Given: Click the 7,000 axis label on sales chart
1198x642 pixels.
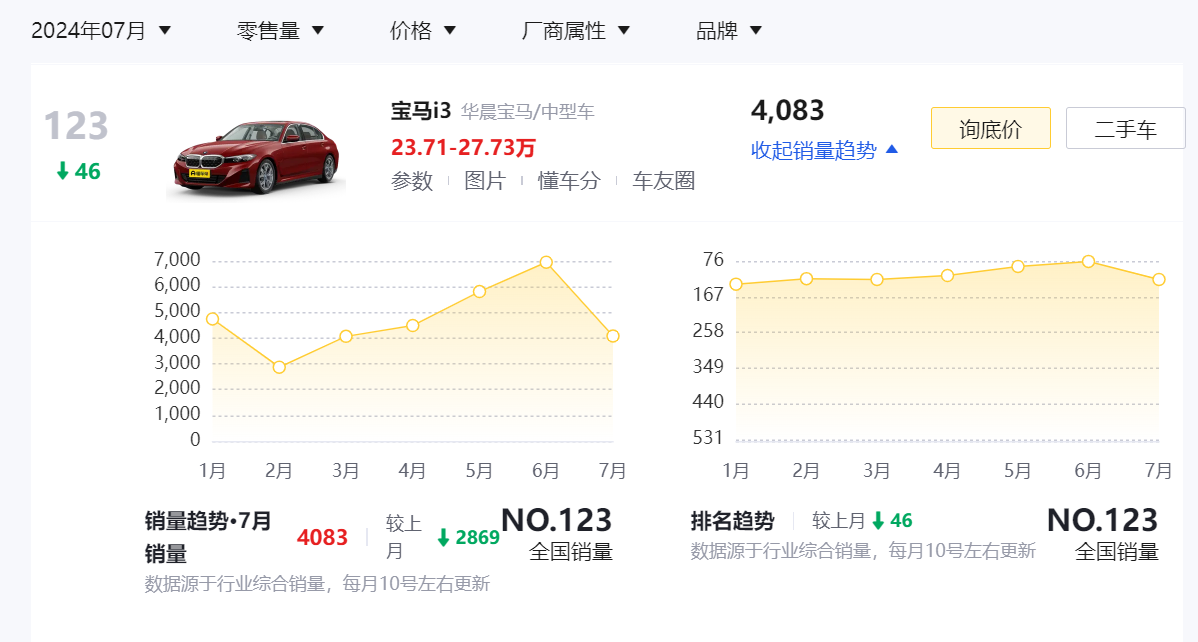Looking at the screenshot, I should 177,260.
